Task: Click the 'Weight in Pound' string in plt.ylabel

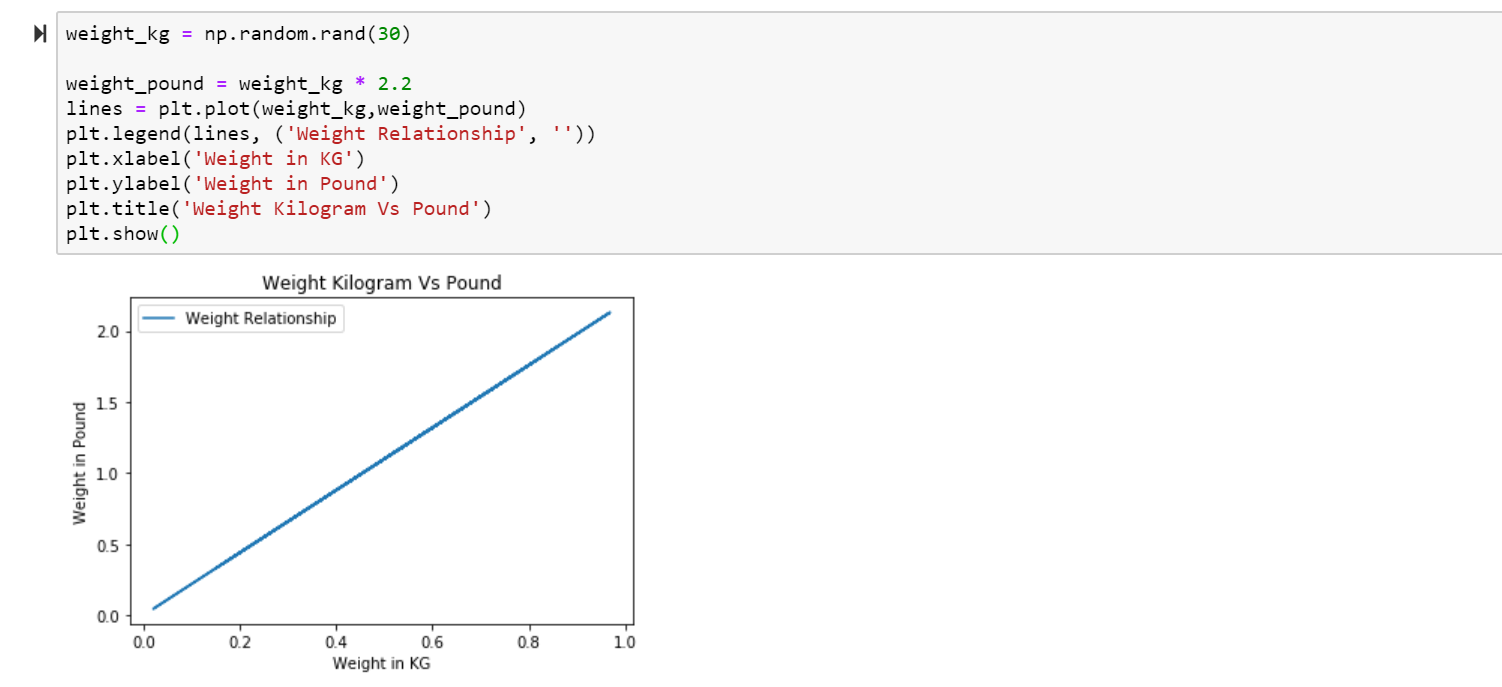Action: pyautogui.click(x=290, y=184)
